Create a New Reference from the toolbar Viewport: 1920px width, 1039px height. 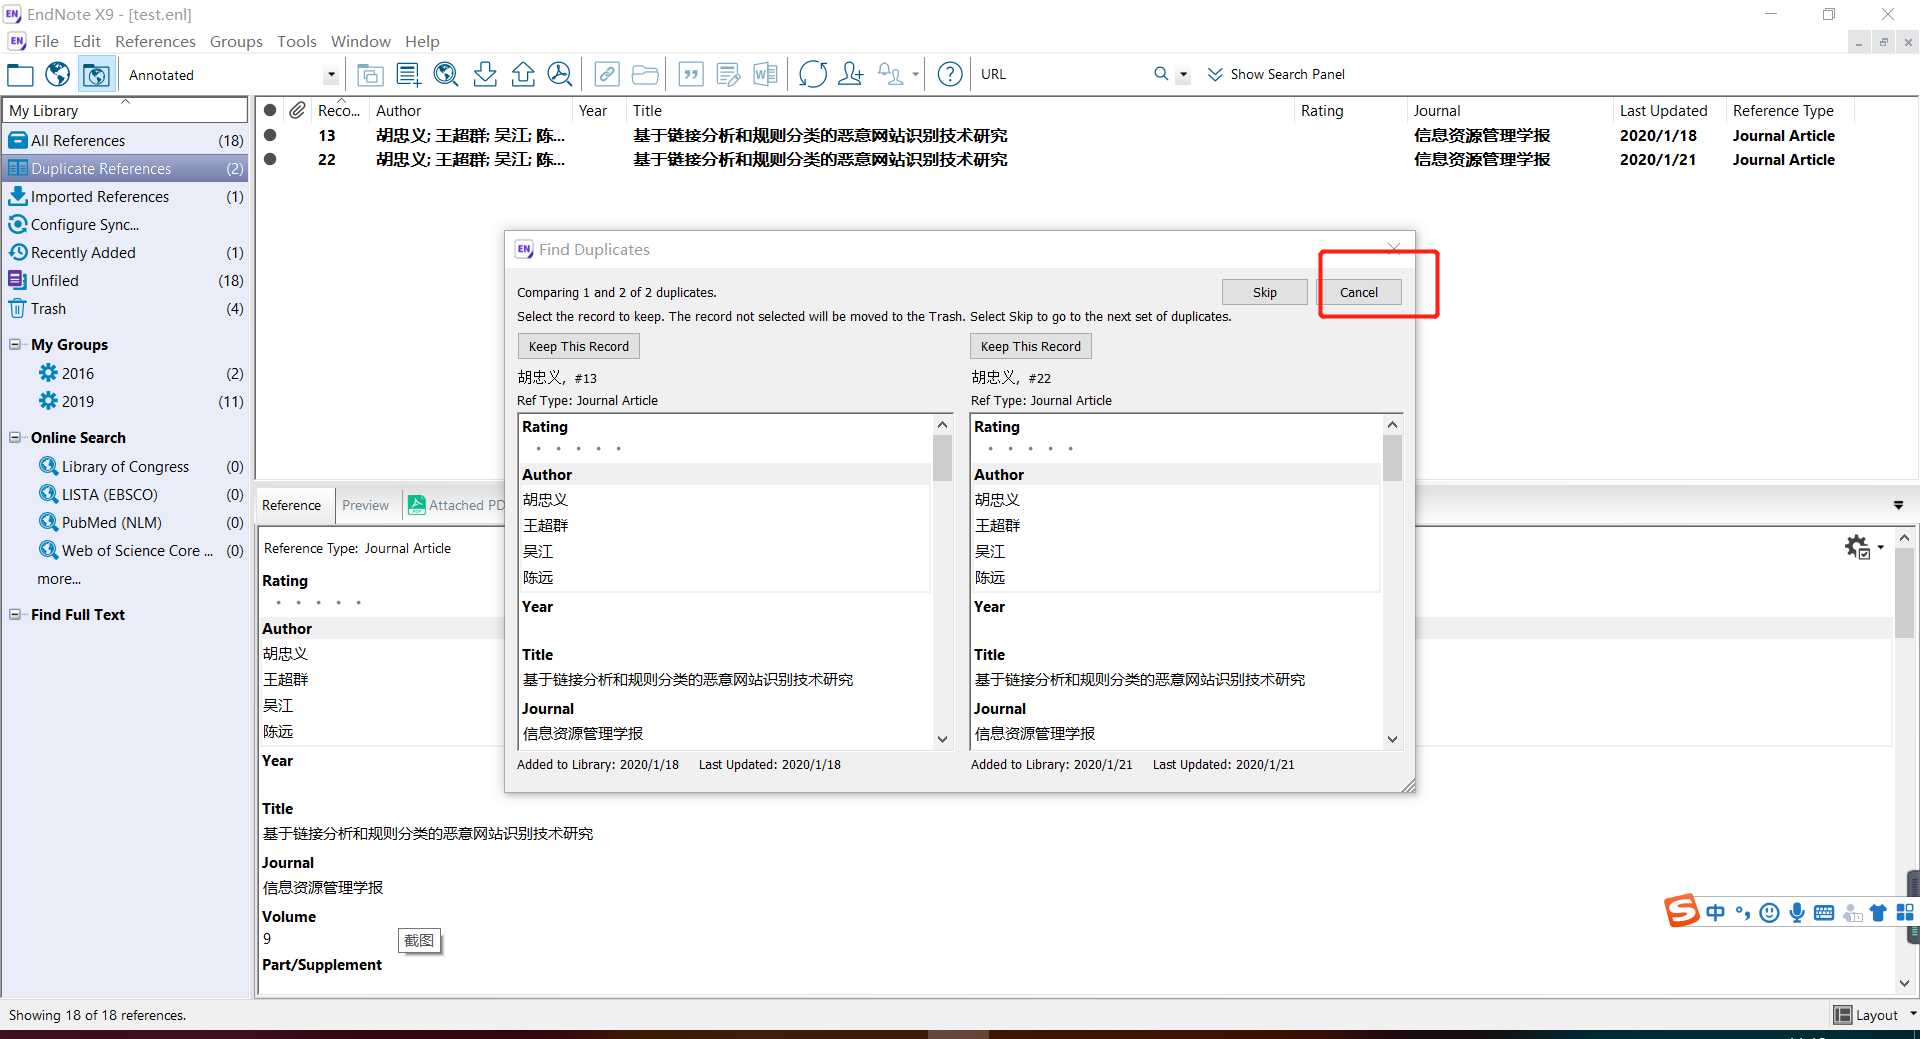tap(408, 75)
